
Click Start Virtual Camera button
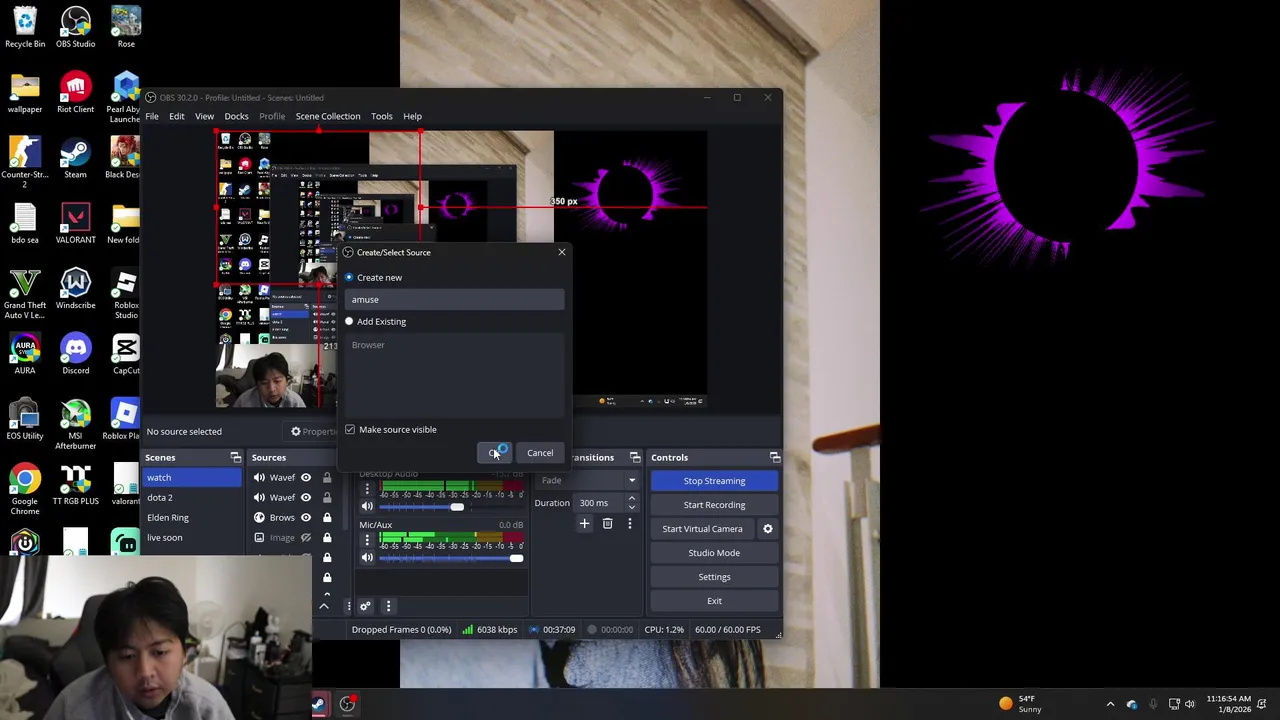(x=702, y=529)
